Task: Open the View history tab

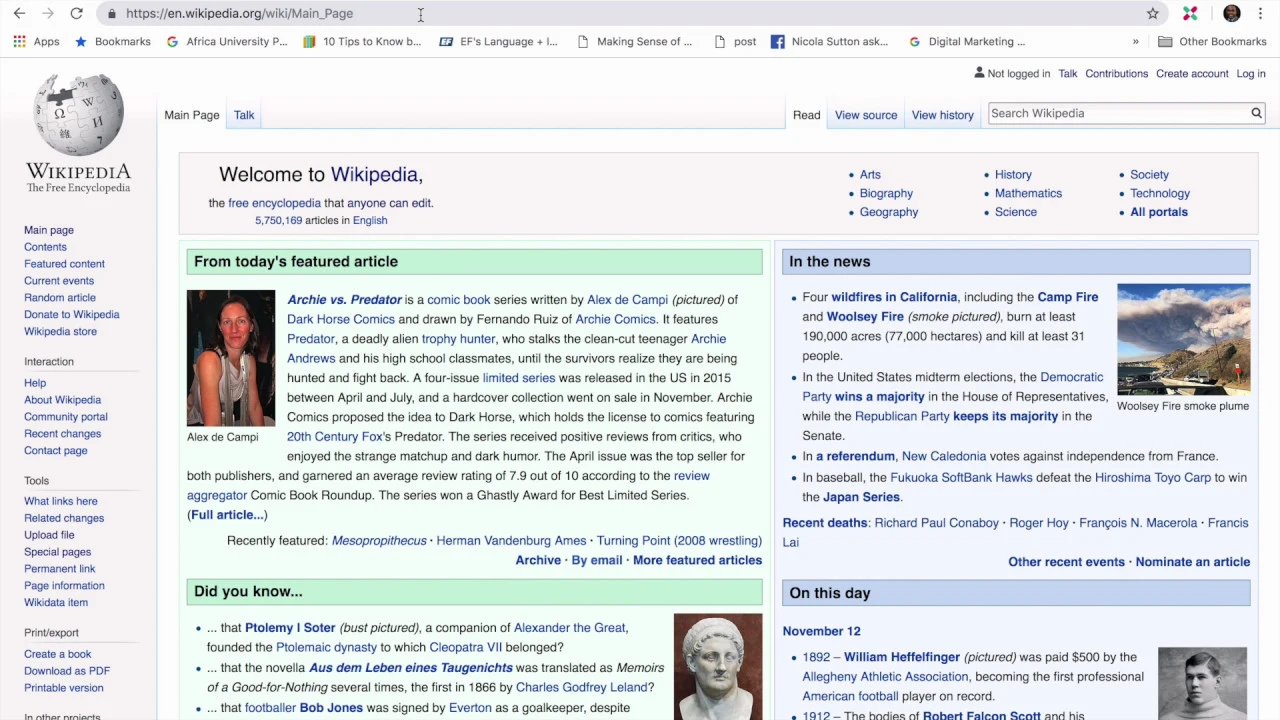Action: pyautogui.click(x=942, y=115)
